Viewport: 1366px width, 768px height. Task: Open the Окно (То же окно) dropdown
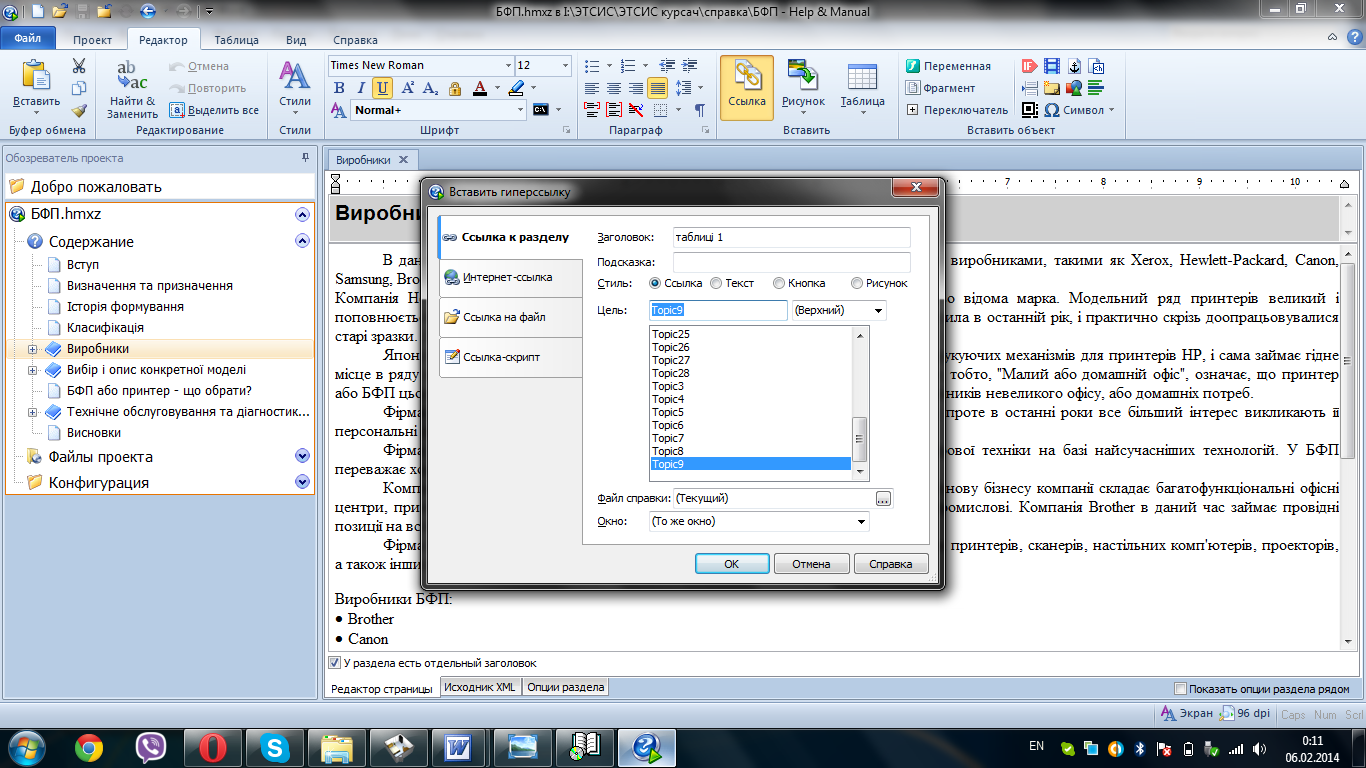pos(862,521)
